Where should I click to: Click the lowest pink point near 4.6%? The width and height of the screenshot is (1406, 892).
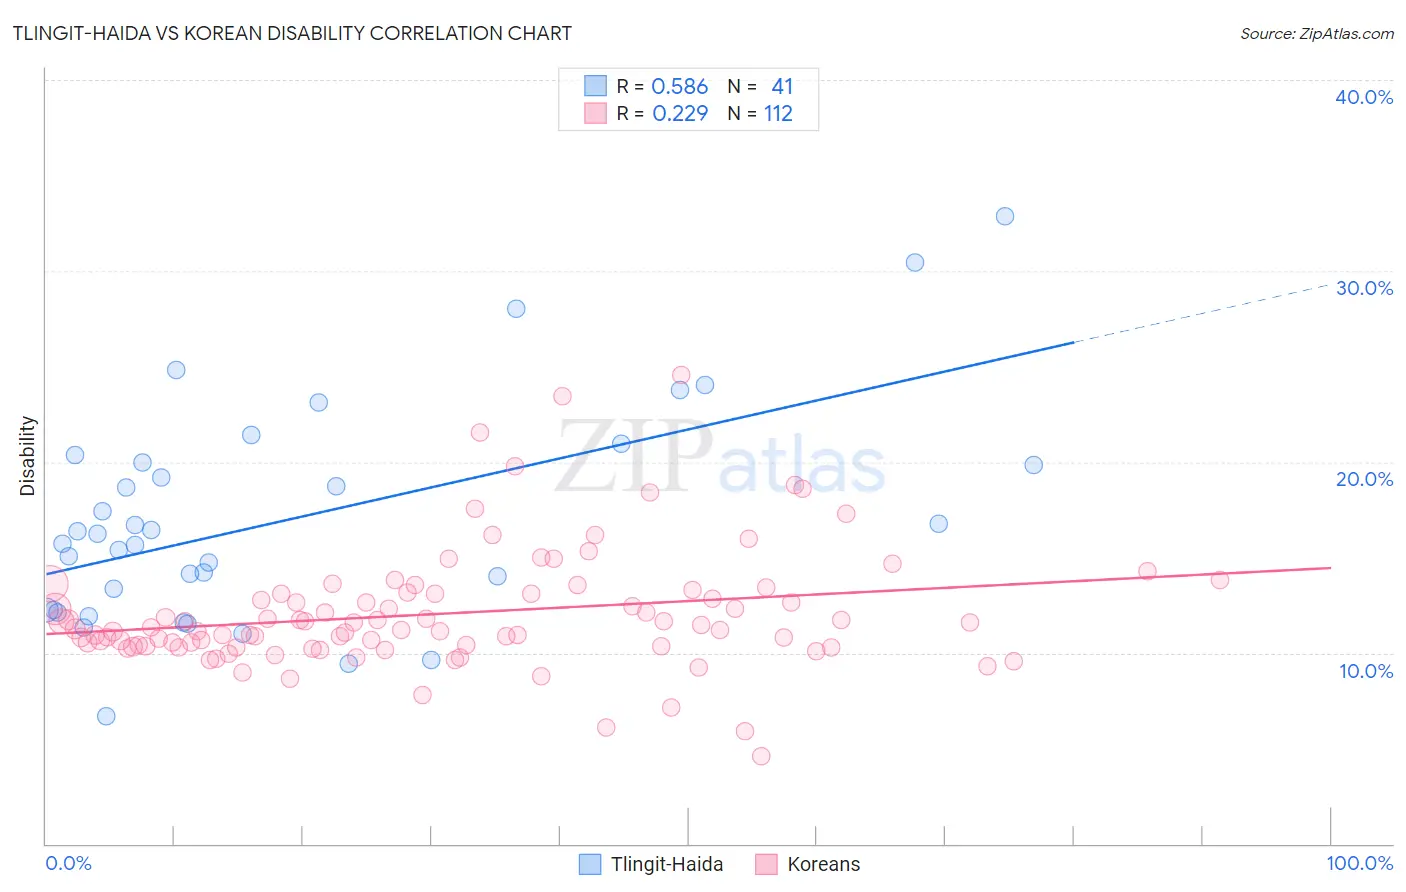click(761, 756)
